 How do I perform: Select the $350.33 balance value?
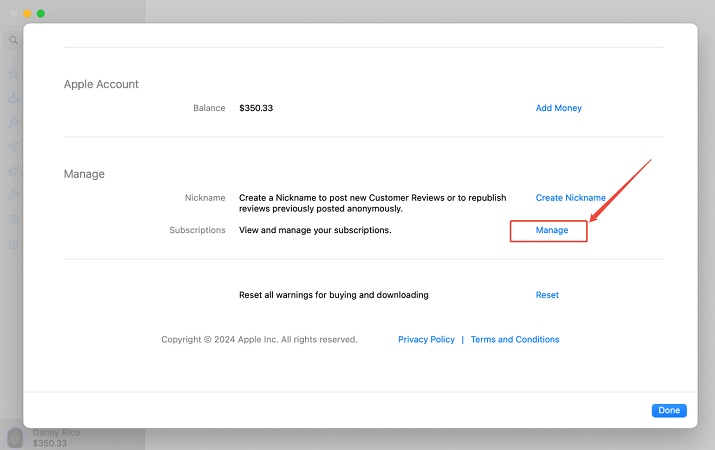pyautogui.click(x=256, y=108)
